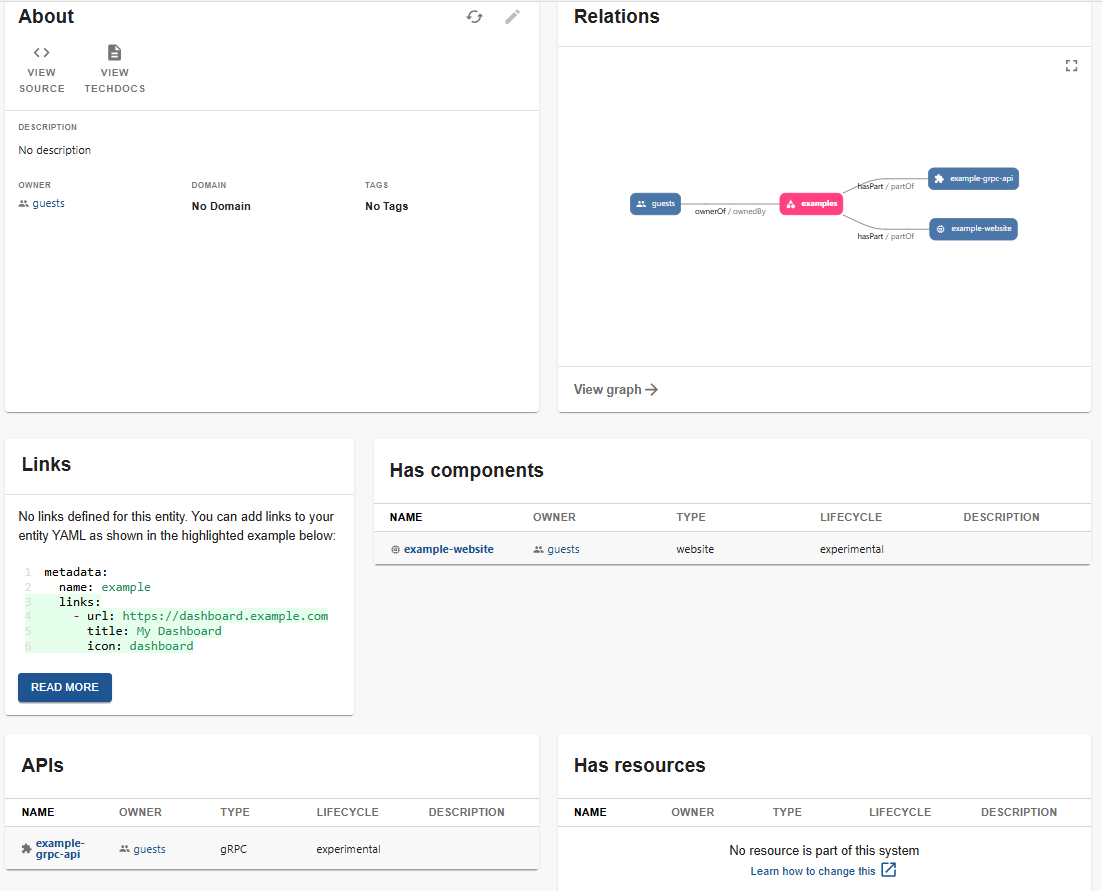The width and height of the screenshot is (1102, 891).
Task: Open example-grpc-api link in APIs table
Action: pos(59,849)
